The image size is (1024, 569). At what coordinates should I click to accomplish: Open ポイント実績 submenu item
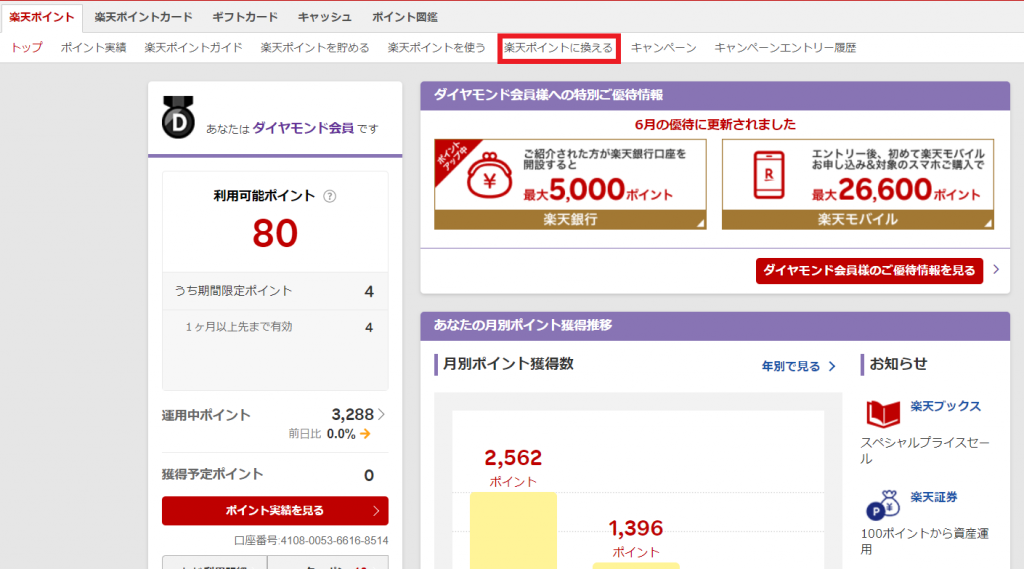coord(93,48)
